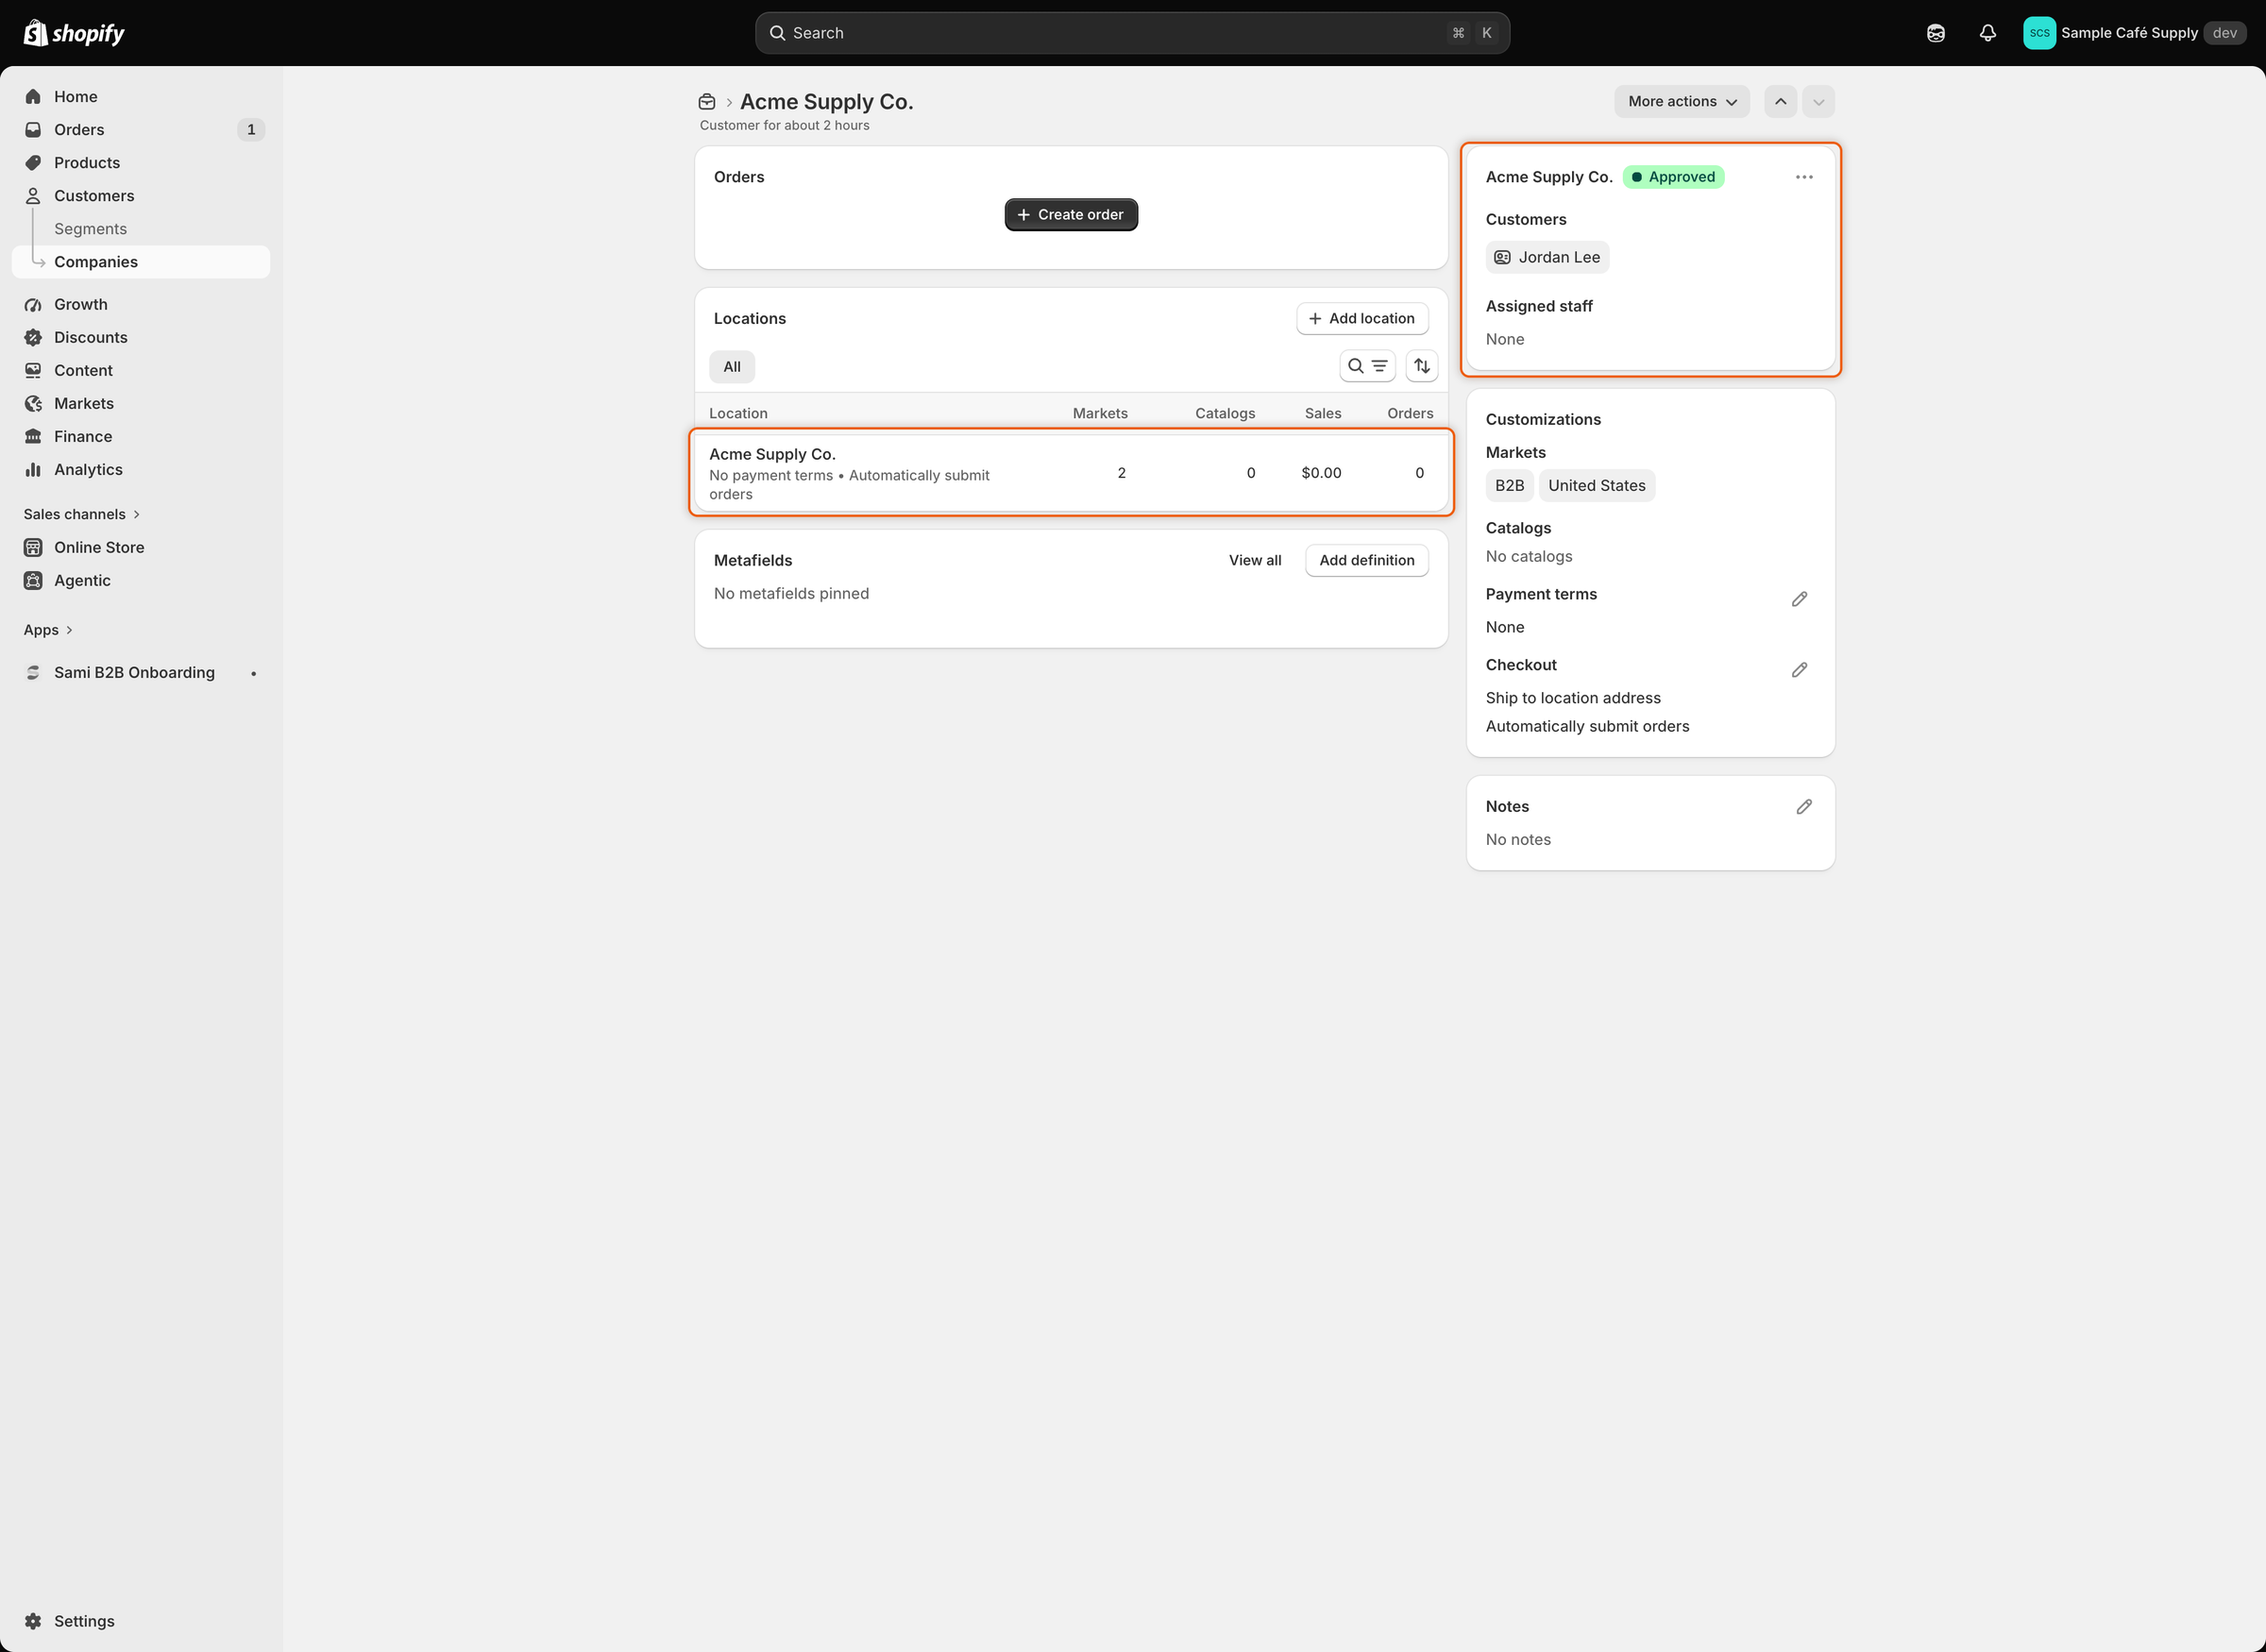The width and height of the screenshot is (2266, 1652).
Task: Click the Create order button
Action: (x=1071, y=215)
